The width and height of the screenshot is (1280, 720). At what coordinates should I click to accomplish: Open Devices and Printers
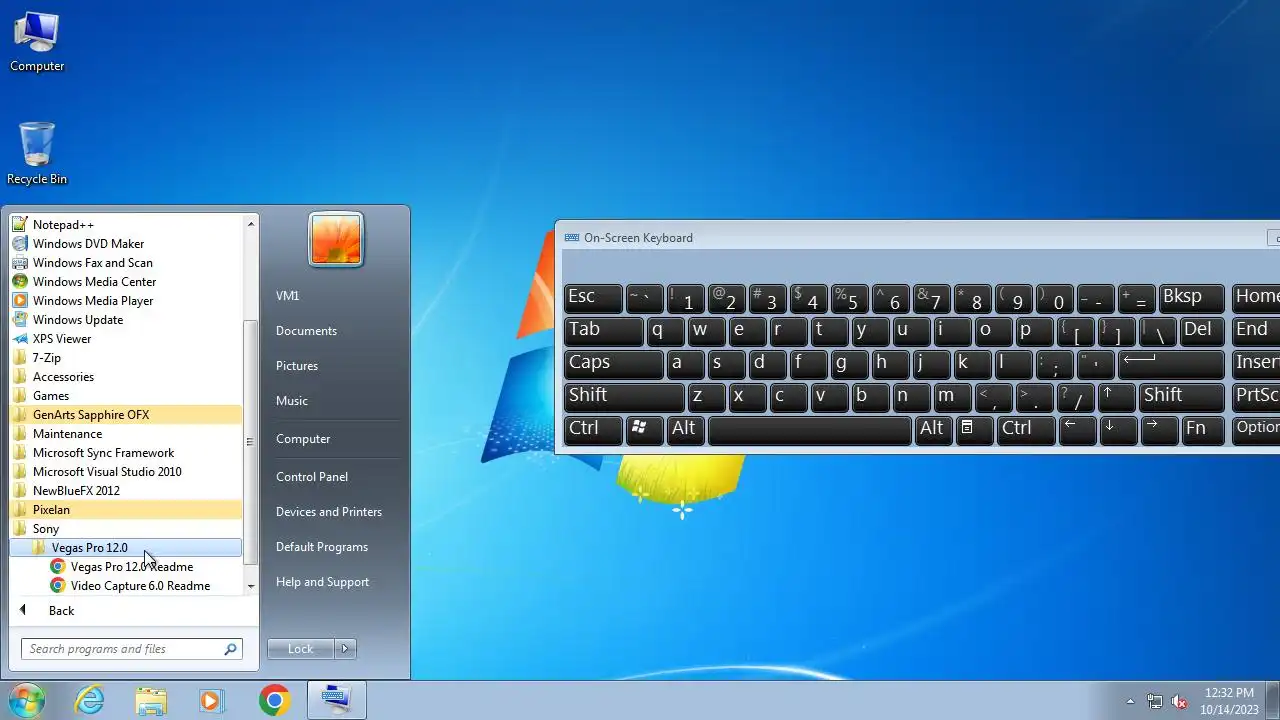click(329, 512)
